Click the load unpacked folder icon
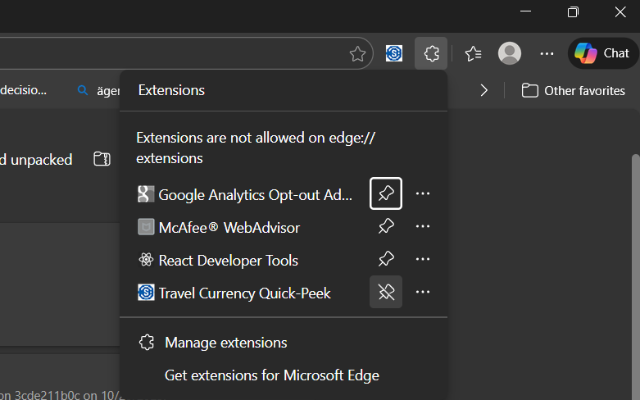Viewport: 640px width, 400px height. click(x=101, y=160)
